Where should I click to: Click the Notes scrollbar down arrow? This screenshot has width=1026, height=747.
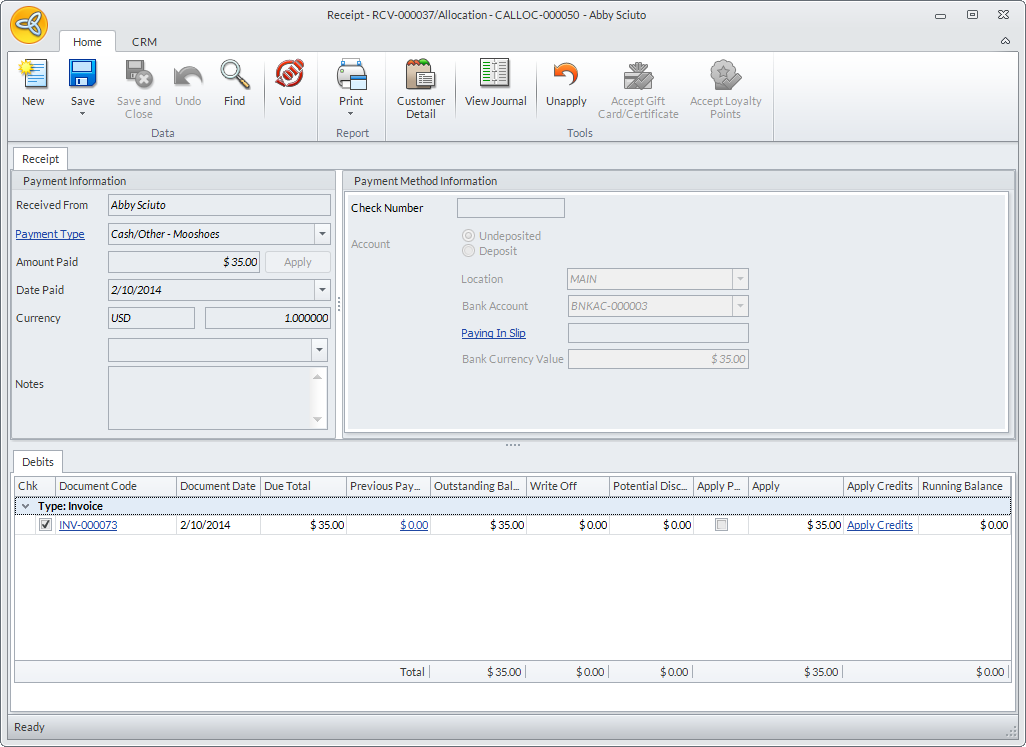pyautogui.click(x=319, y=420)
